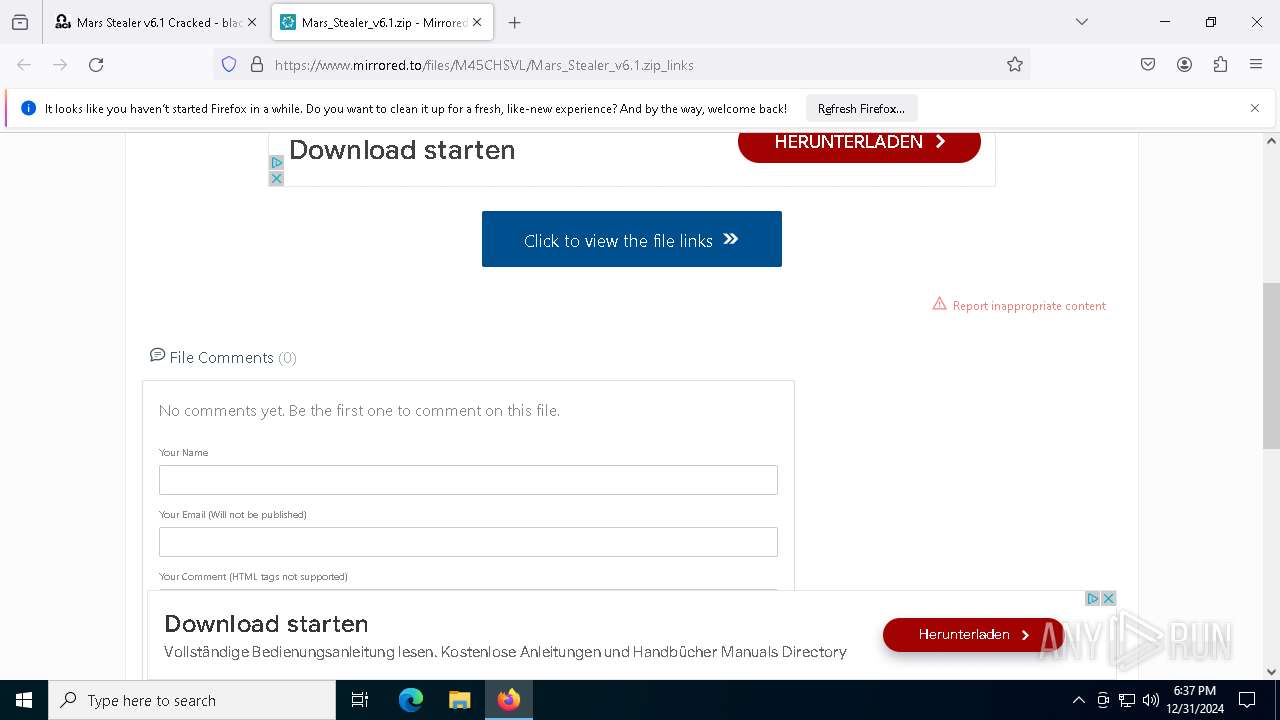Open AdChoices icon on bottom ad
1280x720 pixels.
coord(1093,599)
